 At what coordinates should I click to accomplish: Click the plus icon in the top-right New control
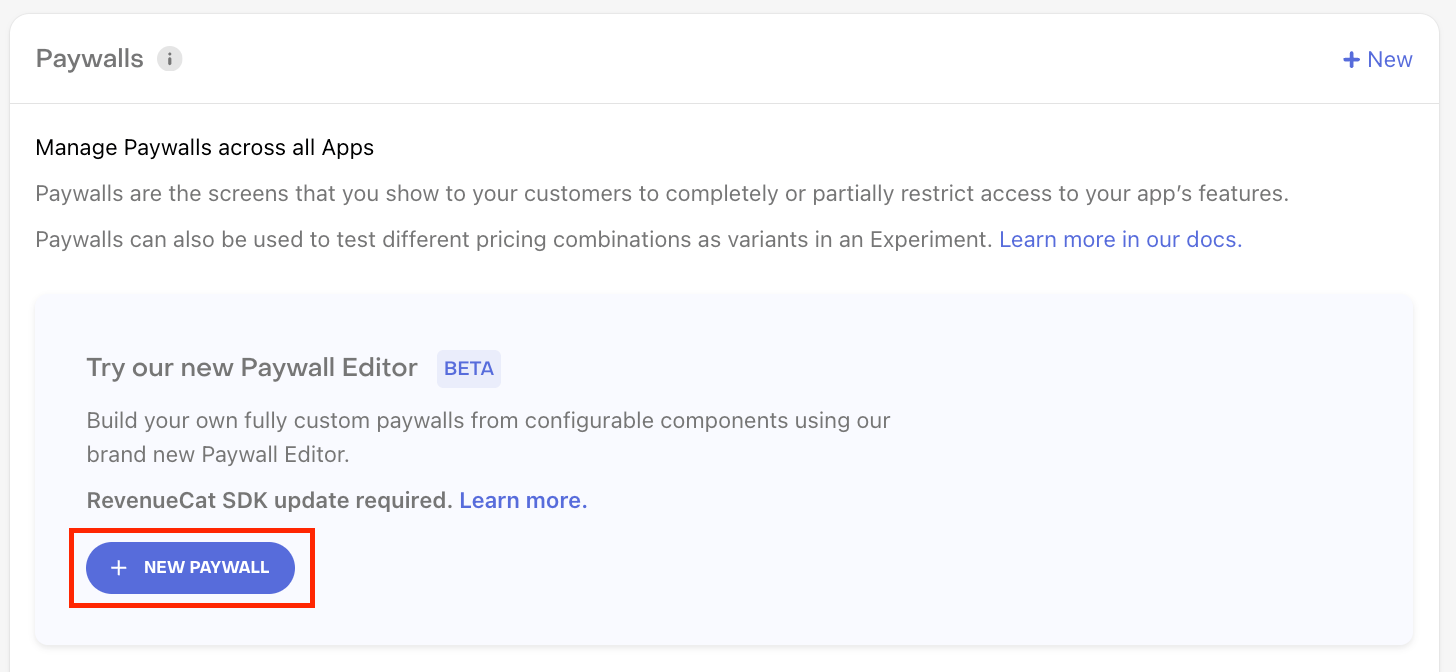[1350, 59]
